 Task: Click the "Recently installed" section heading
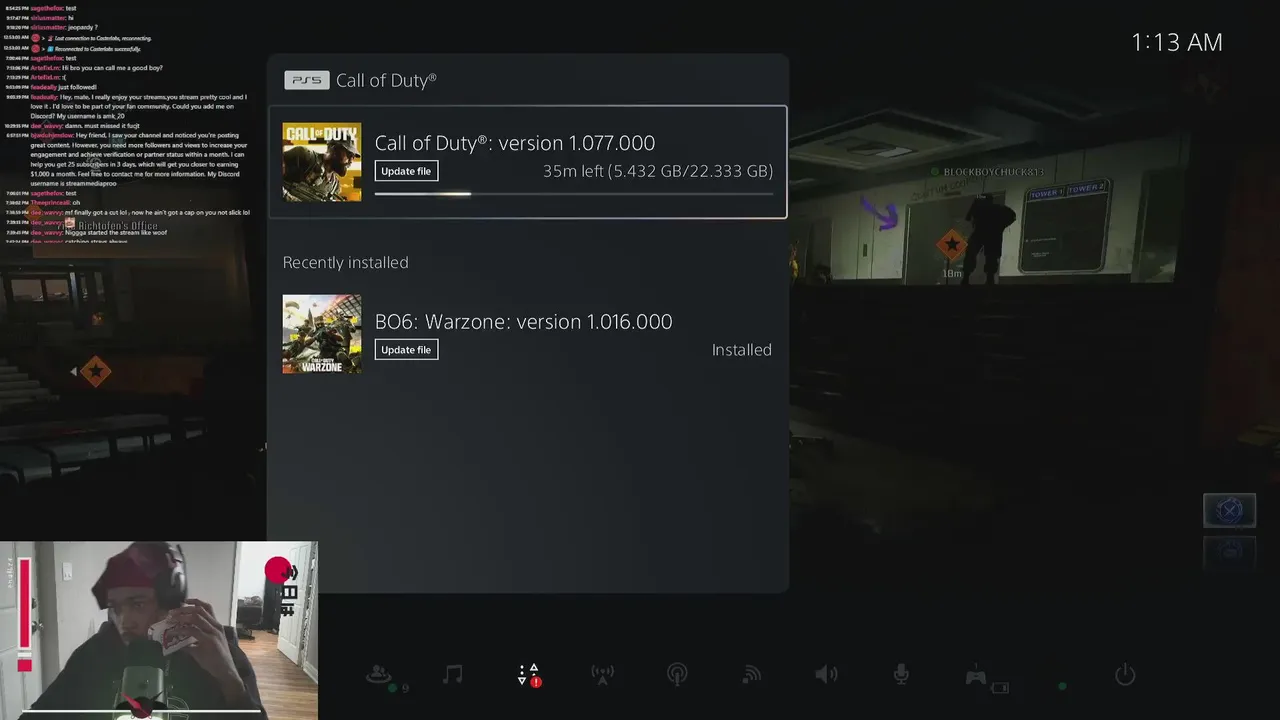346,262
